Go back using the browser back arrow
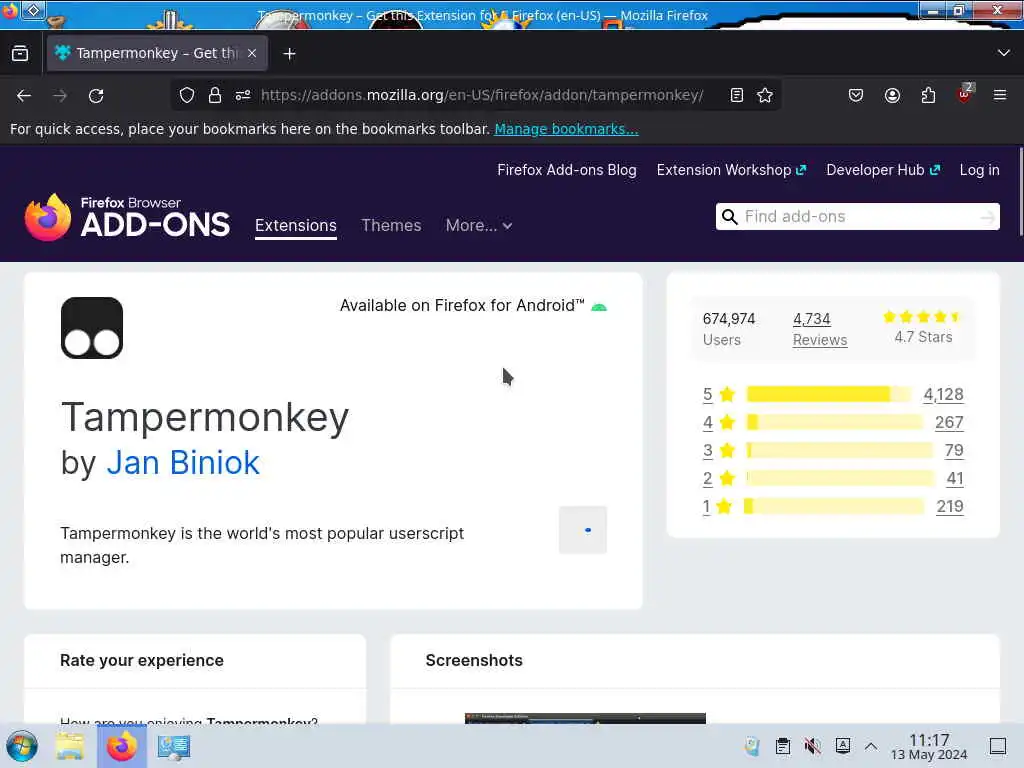The height and width of the screenshot is (768, 1024). point(24,96)
